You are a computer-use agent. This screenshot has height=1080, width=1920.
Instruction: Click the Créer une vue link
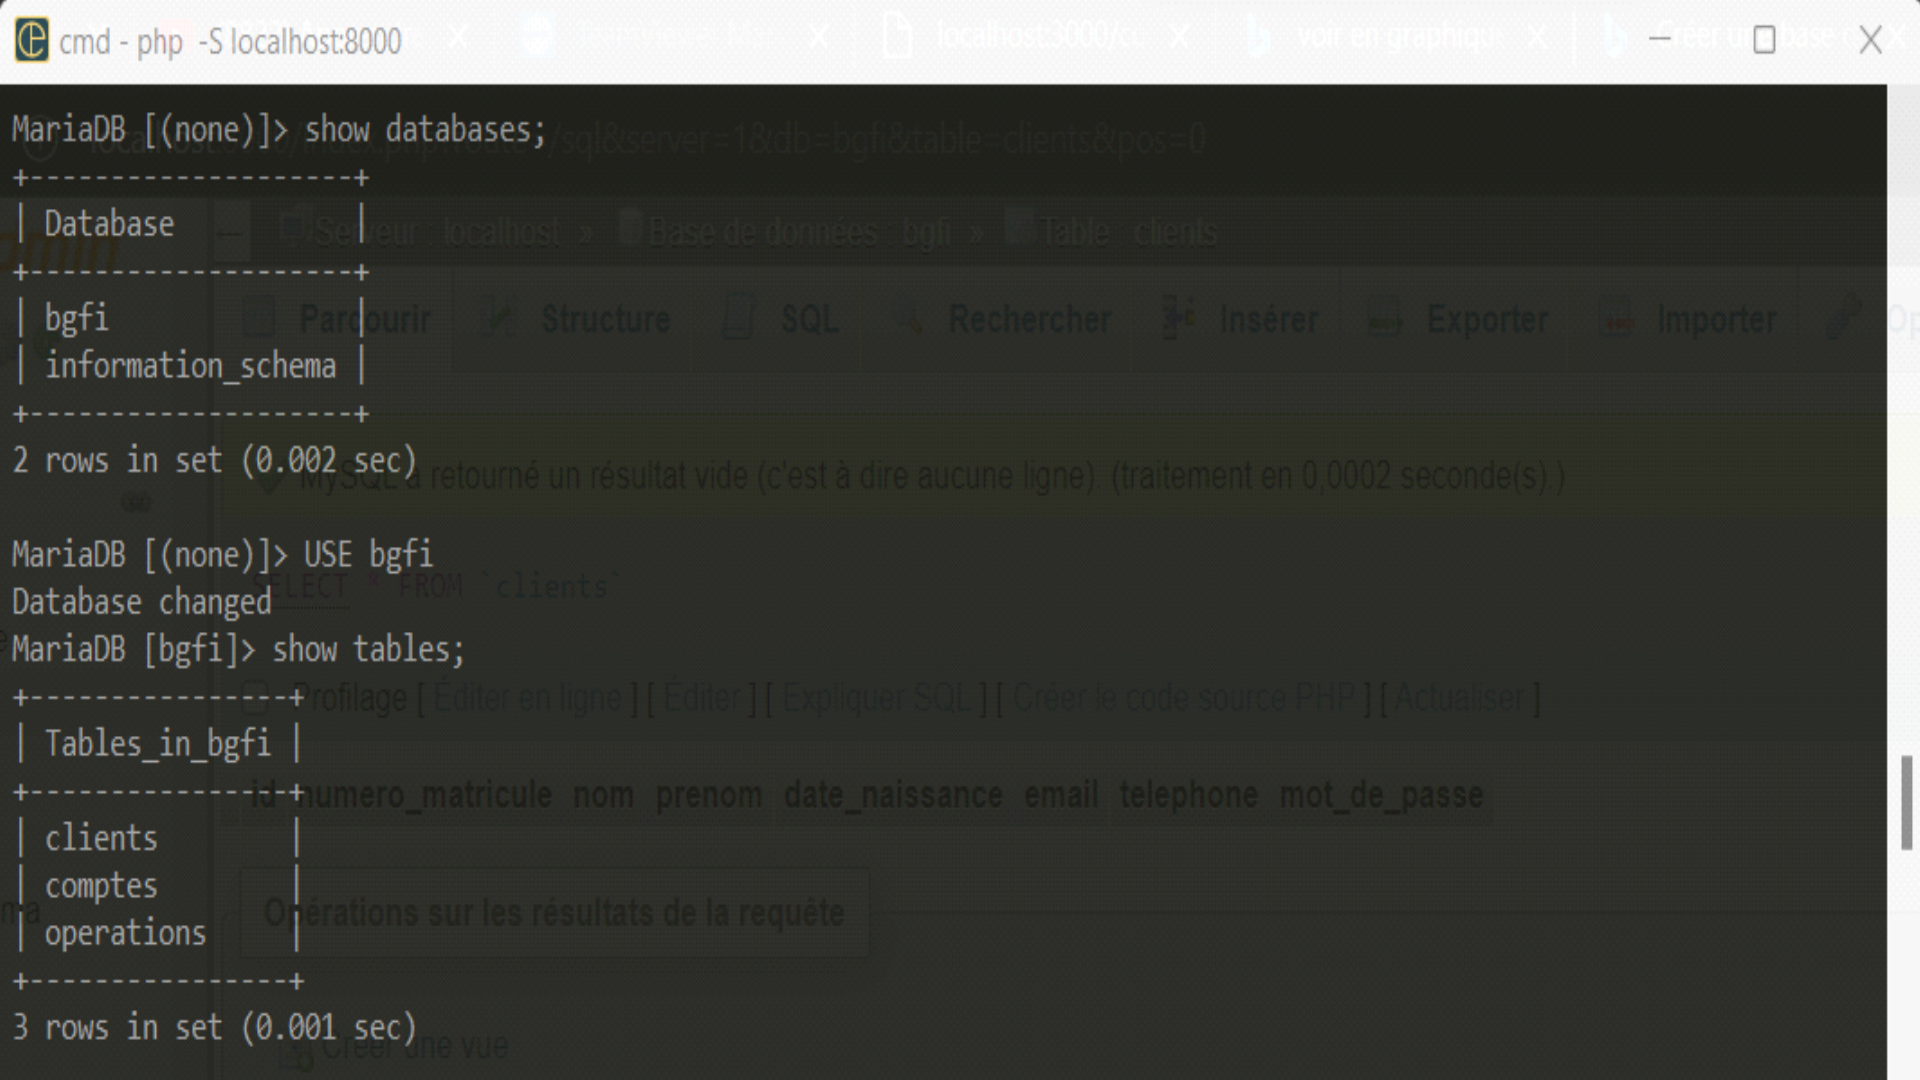415,1046
